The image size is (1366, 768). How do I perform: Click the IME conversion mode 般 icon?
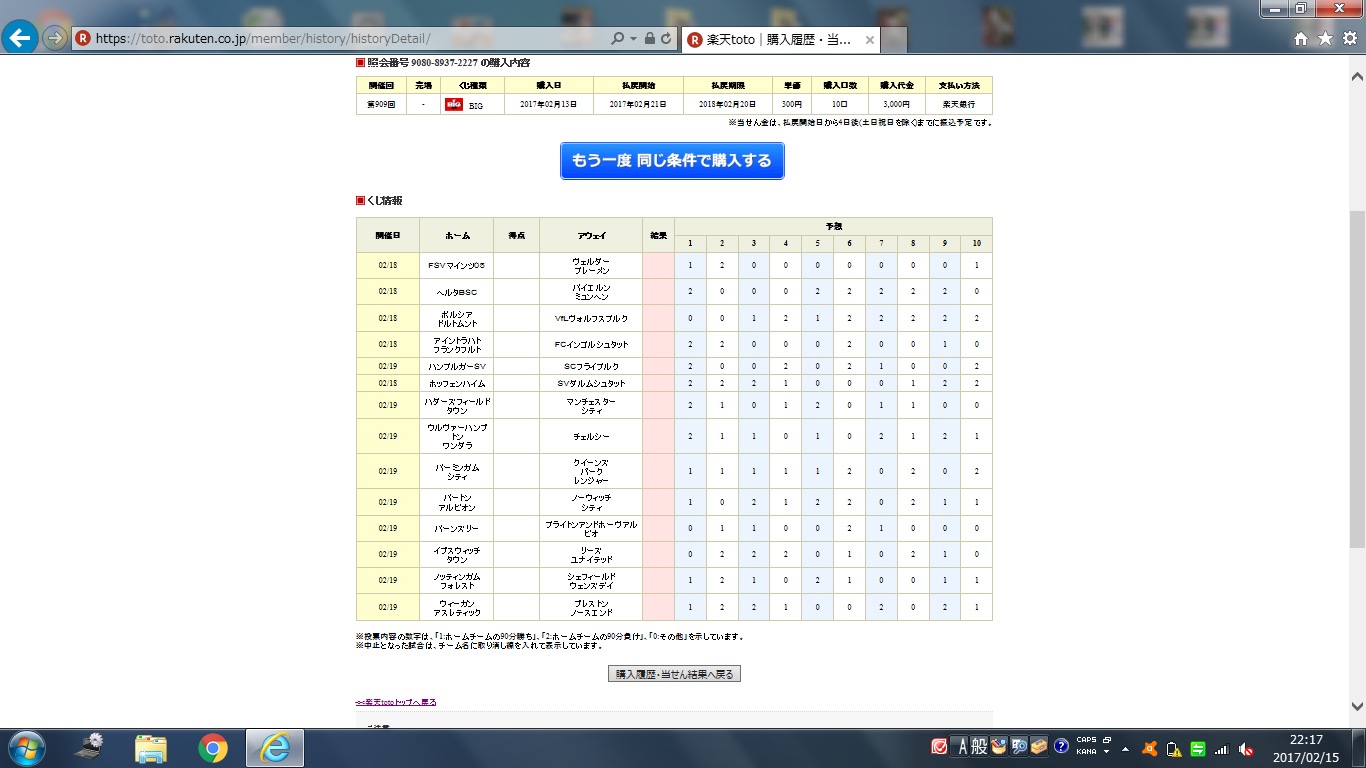[980, 747]
